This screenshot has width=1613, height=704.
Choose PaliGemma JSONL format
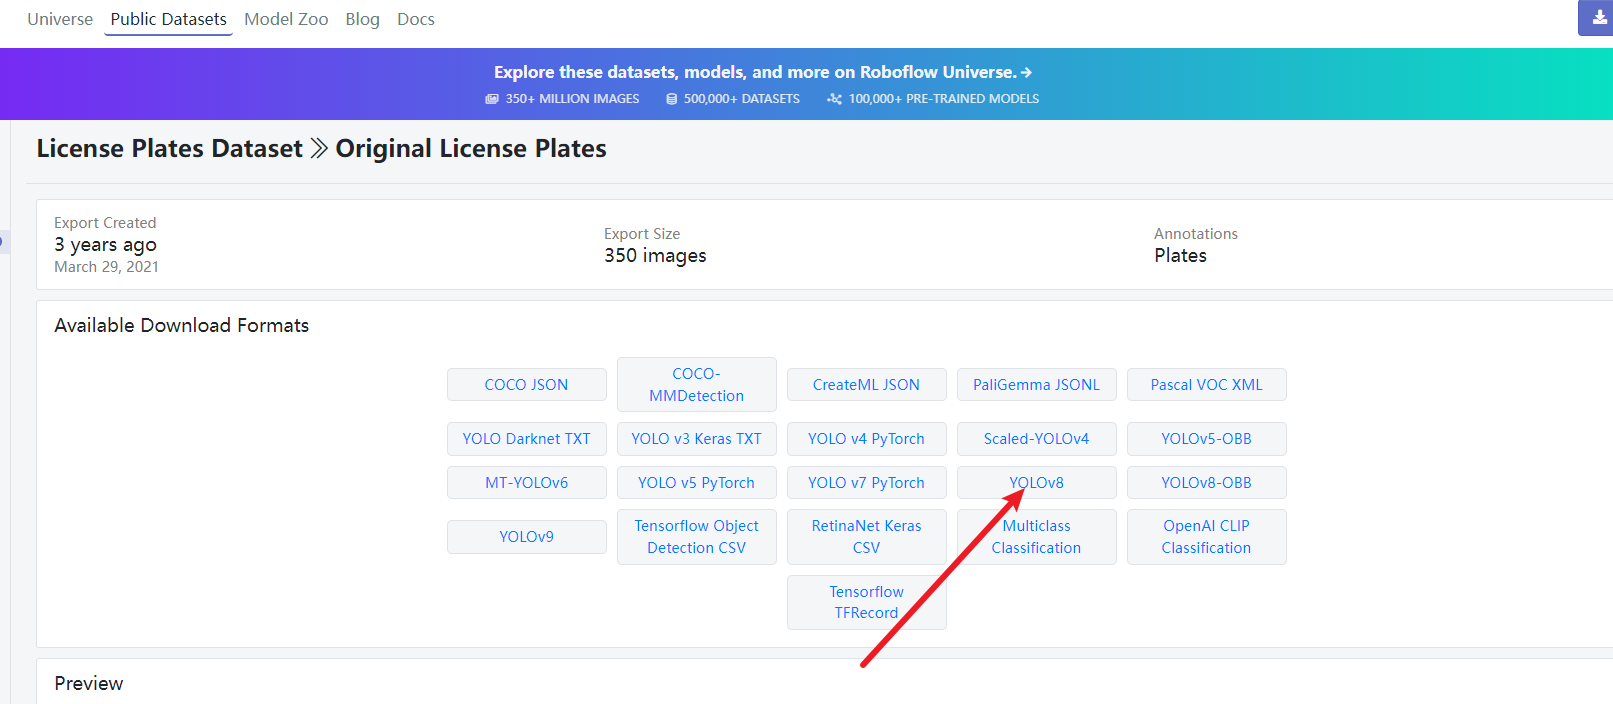pos(1037,385)
